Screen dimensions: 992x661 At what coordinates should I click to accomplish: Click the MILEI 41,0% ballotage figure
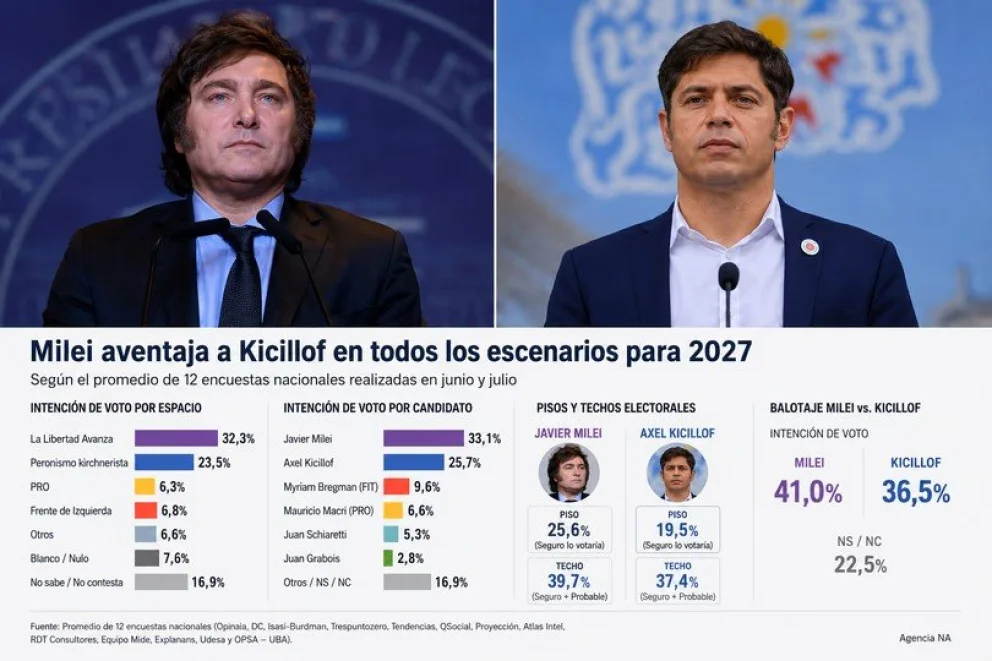tap(809, 493)
